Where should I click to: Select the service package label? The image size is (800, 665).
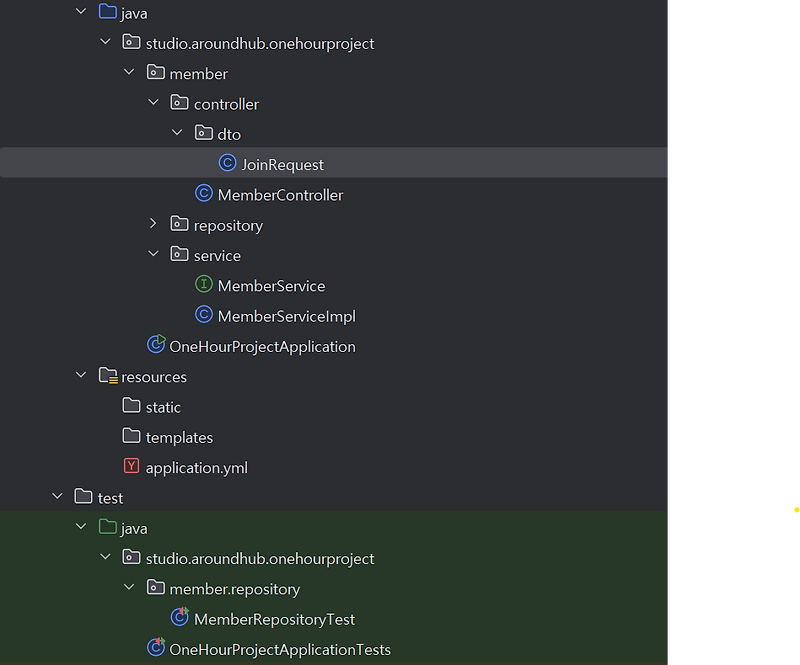click(x=217, y=256)
